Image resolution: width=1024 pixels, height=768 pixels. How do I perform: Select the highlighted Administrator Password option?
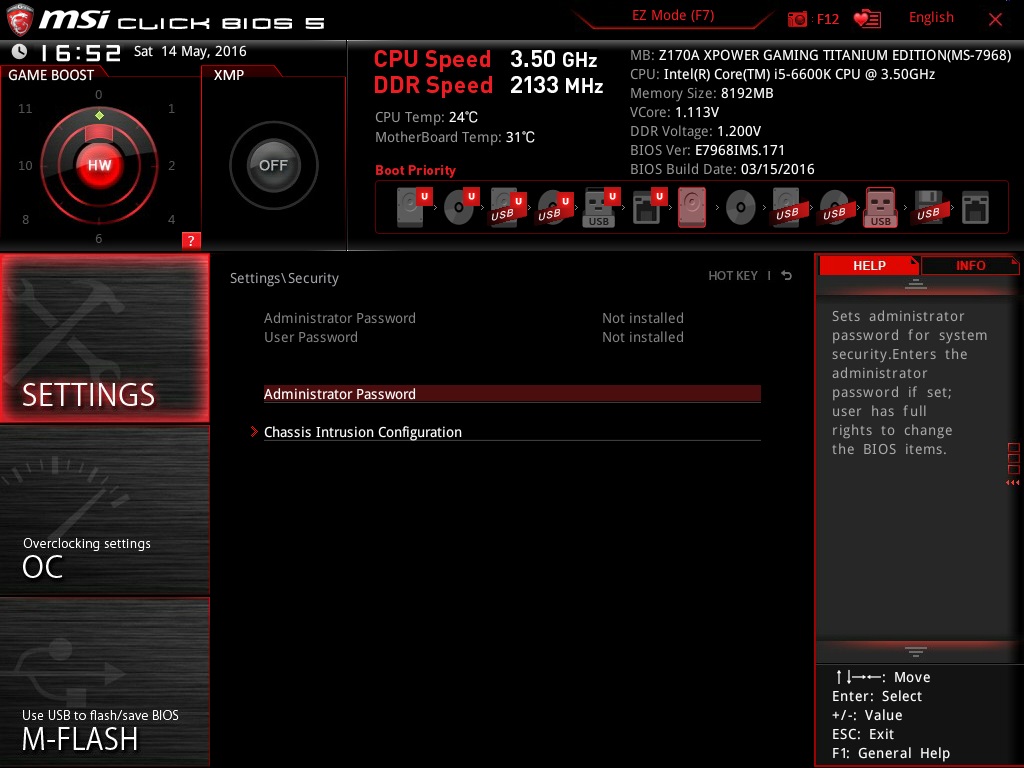[512, 394]
